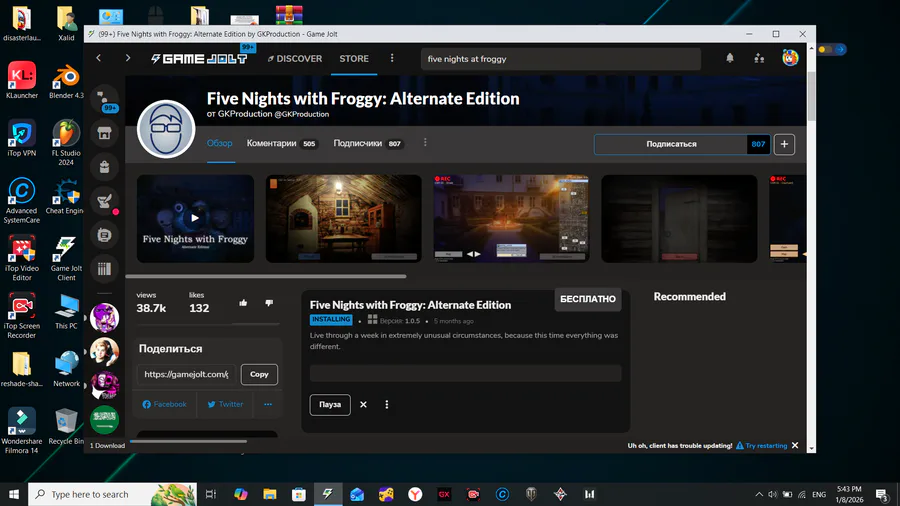This screenshot has height=506, width=900.
Task: Select the Коментарии tab
Action: pos(281,143)
